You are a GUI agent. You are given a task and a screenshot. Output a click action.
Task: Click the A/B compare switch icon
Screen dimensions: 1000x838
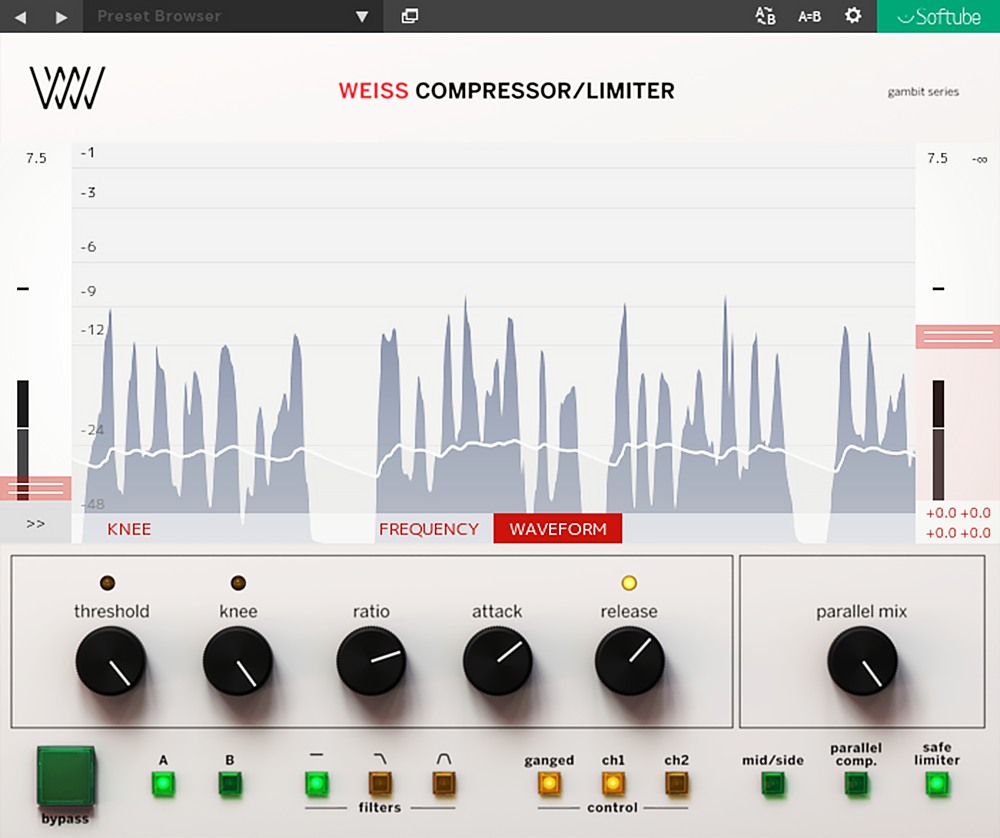(765, 16)
